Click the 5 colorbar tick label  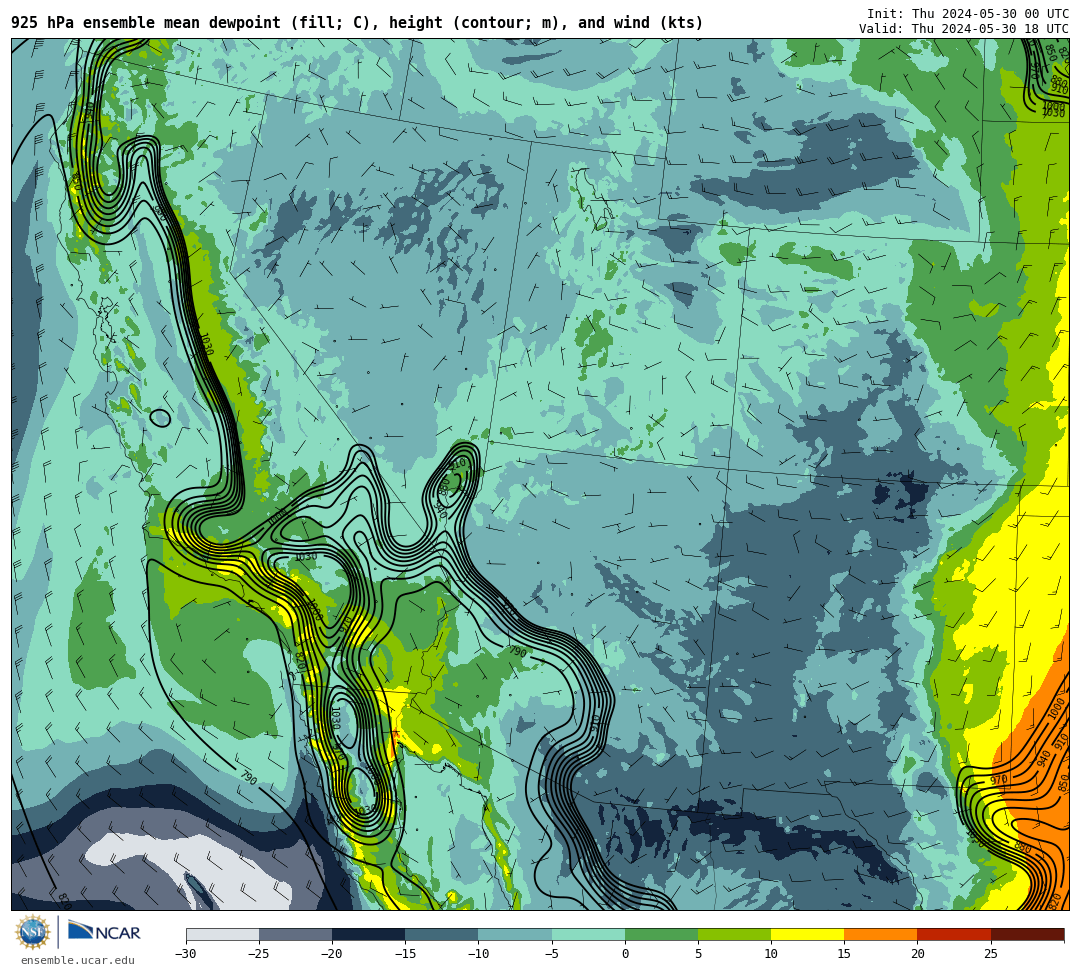698,954
